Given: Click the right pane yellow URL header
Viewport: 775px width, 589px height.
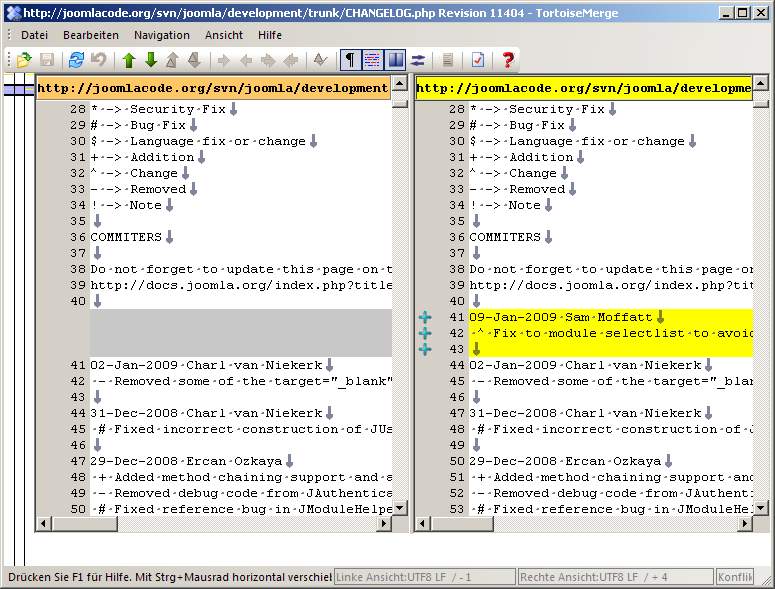Looking at the screenshot, I should [584, 88].
